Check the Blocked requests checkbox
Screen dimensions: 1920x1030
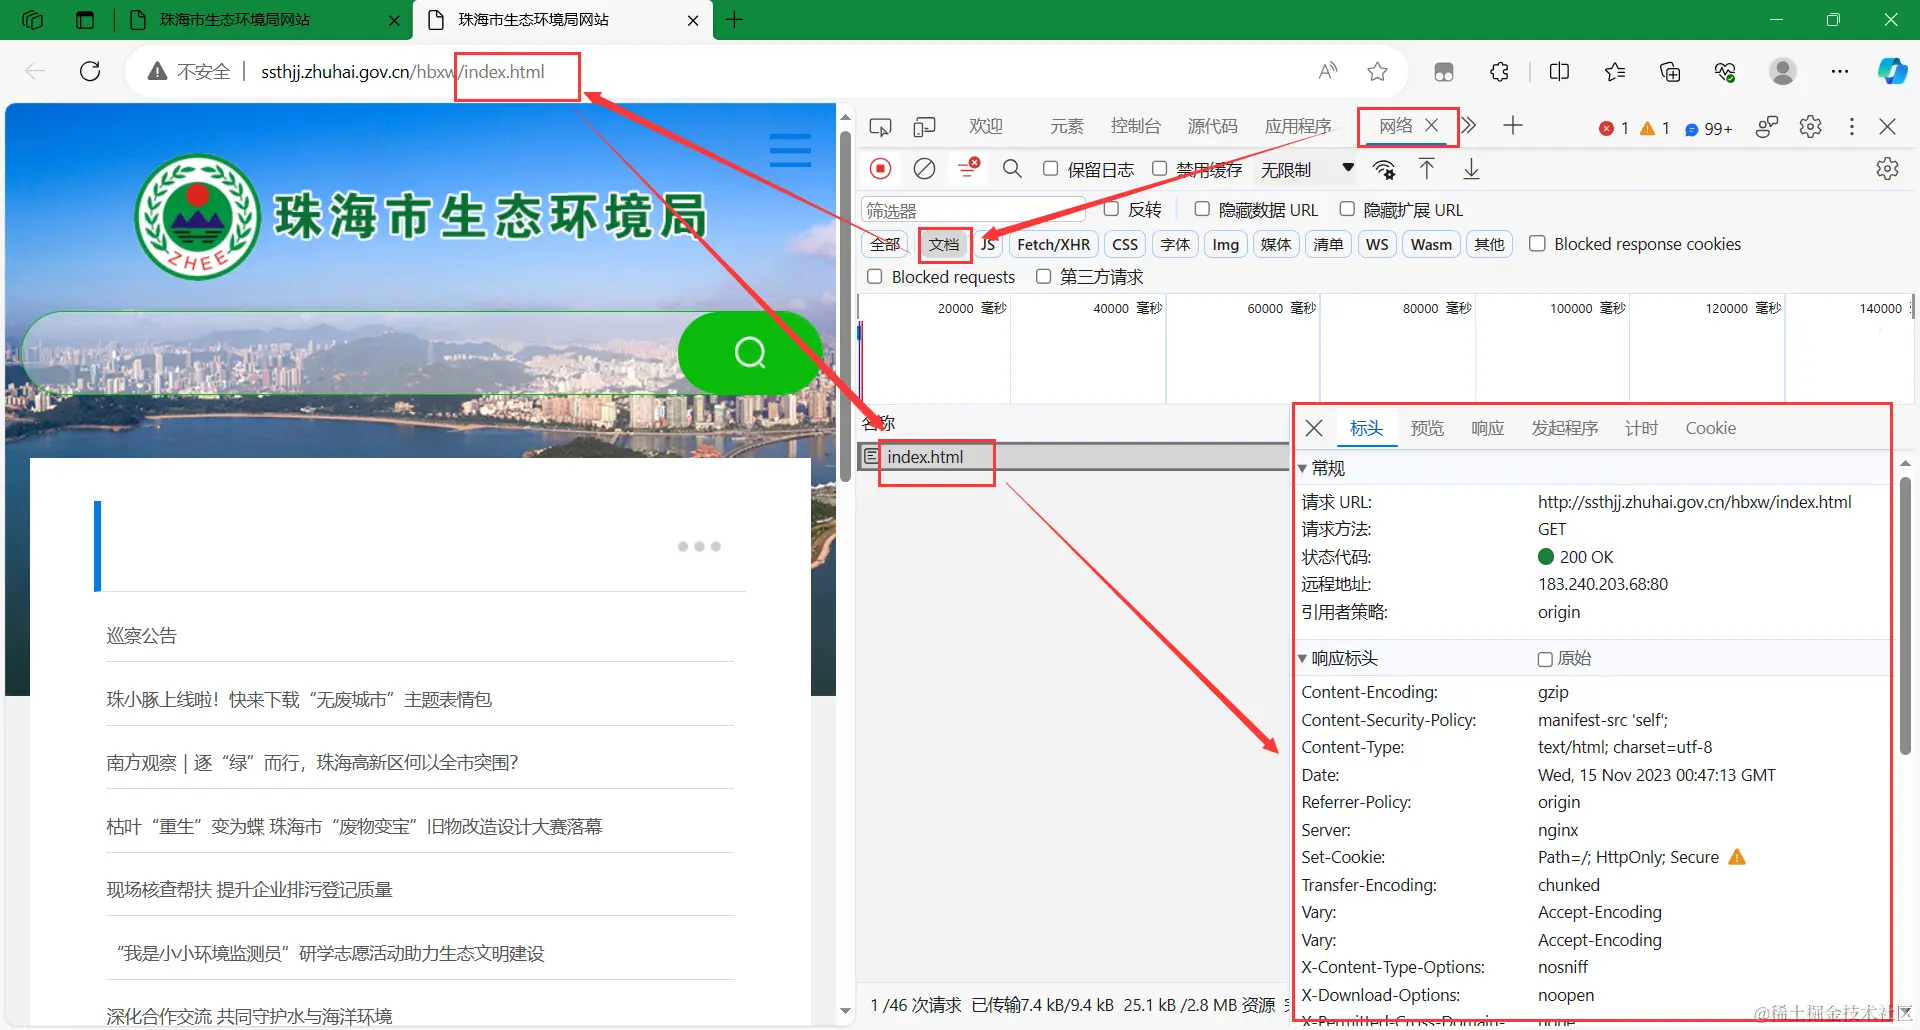tap(875, 276)
